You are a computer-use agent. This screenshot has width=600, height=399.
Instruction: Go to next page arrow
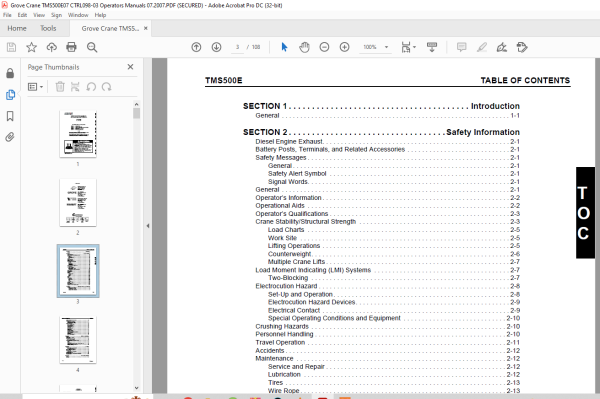coord(217,47)
